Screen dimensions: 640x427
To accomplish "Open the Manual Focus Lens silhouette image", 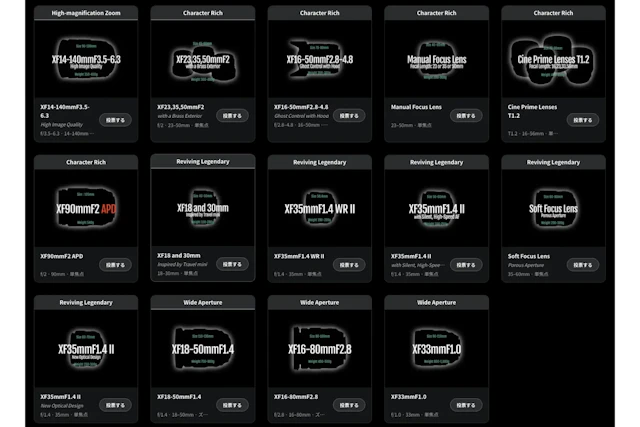I will 436,59.
